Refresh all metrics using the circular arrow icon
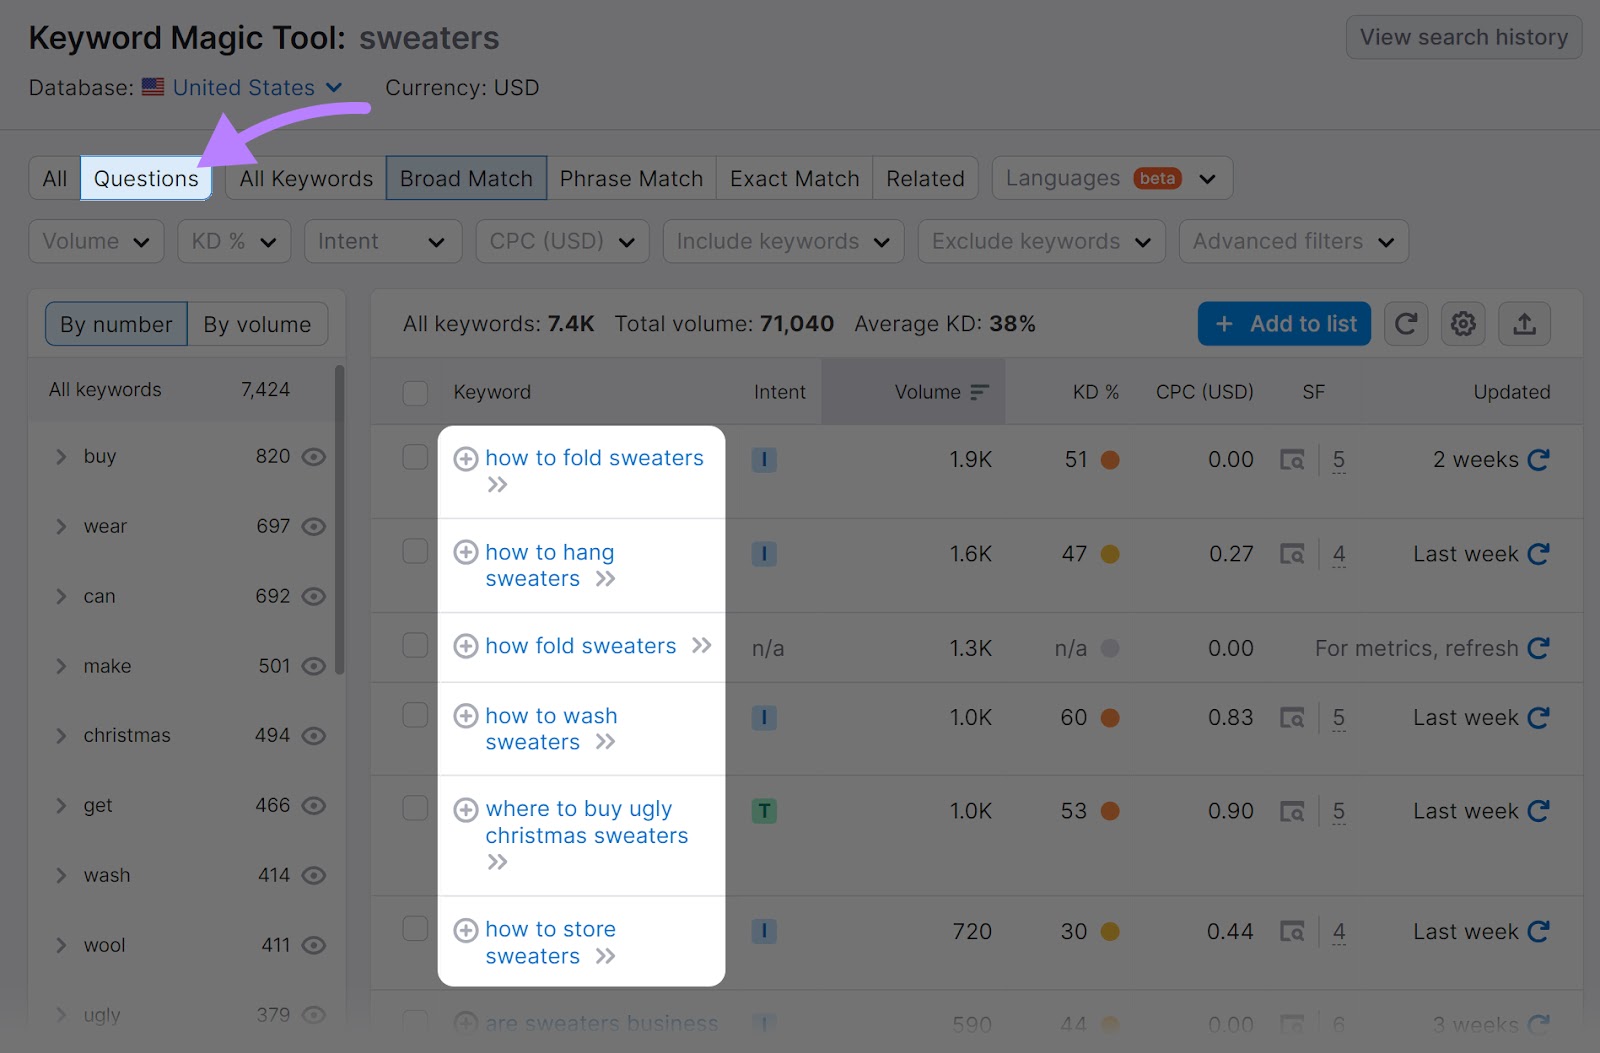The height and width of the screenshot is (1053, 1600). point(1406,324)
